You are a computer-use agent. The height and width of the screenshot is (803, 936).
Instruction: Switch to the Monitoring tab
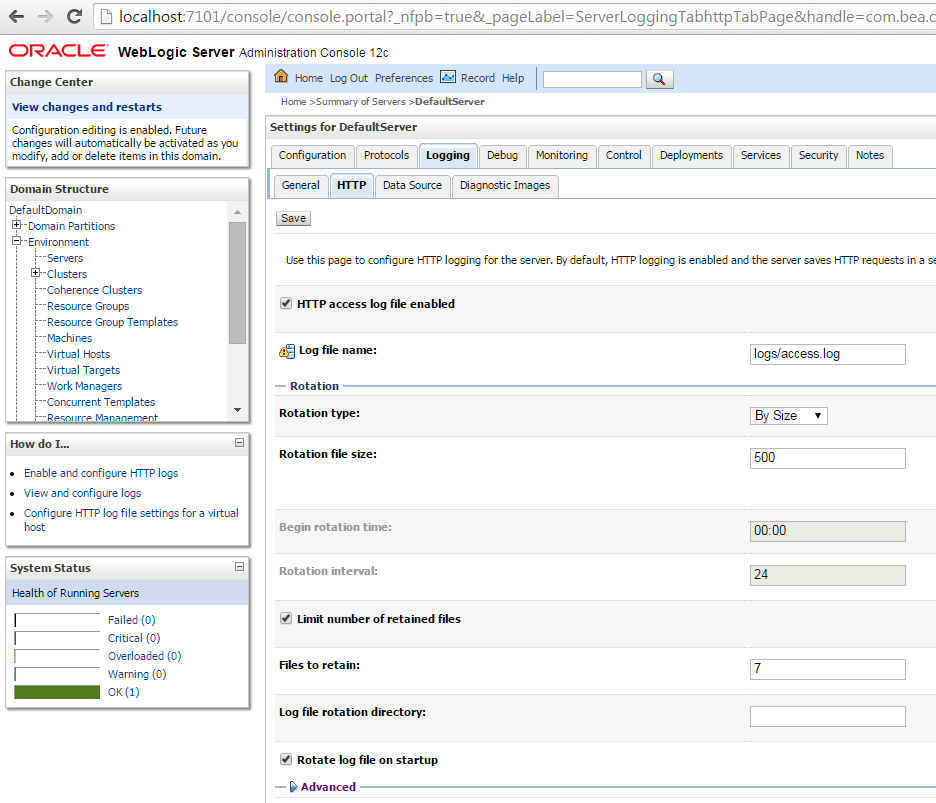(562, 155)
